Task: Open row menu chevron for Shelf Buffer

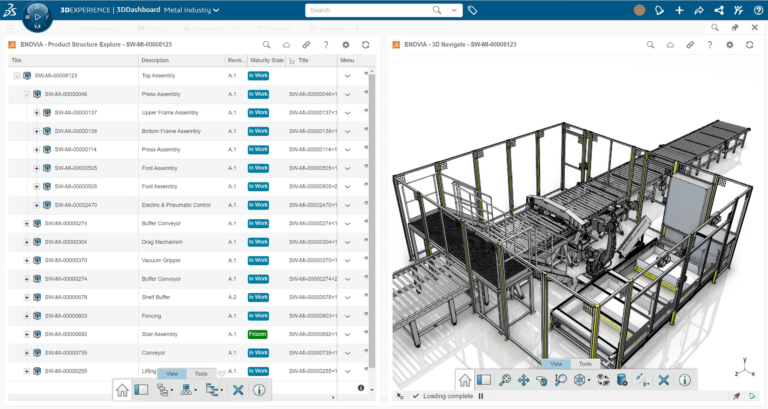Action: pos(347,298)
